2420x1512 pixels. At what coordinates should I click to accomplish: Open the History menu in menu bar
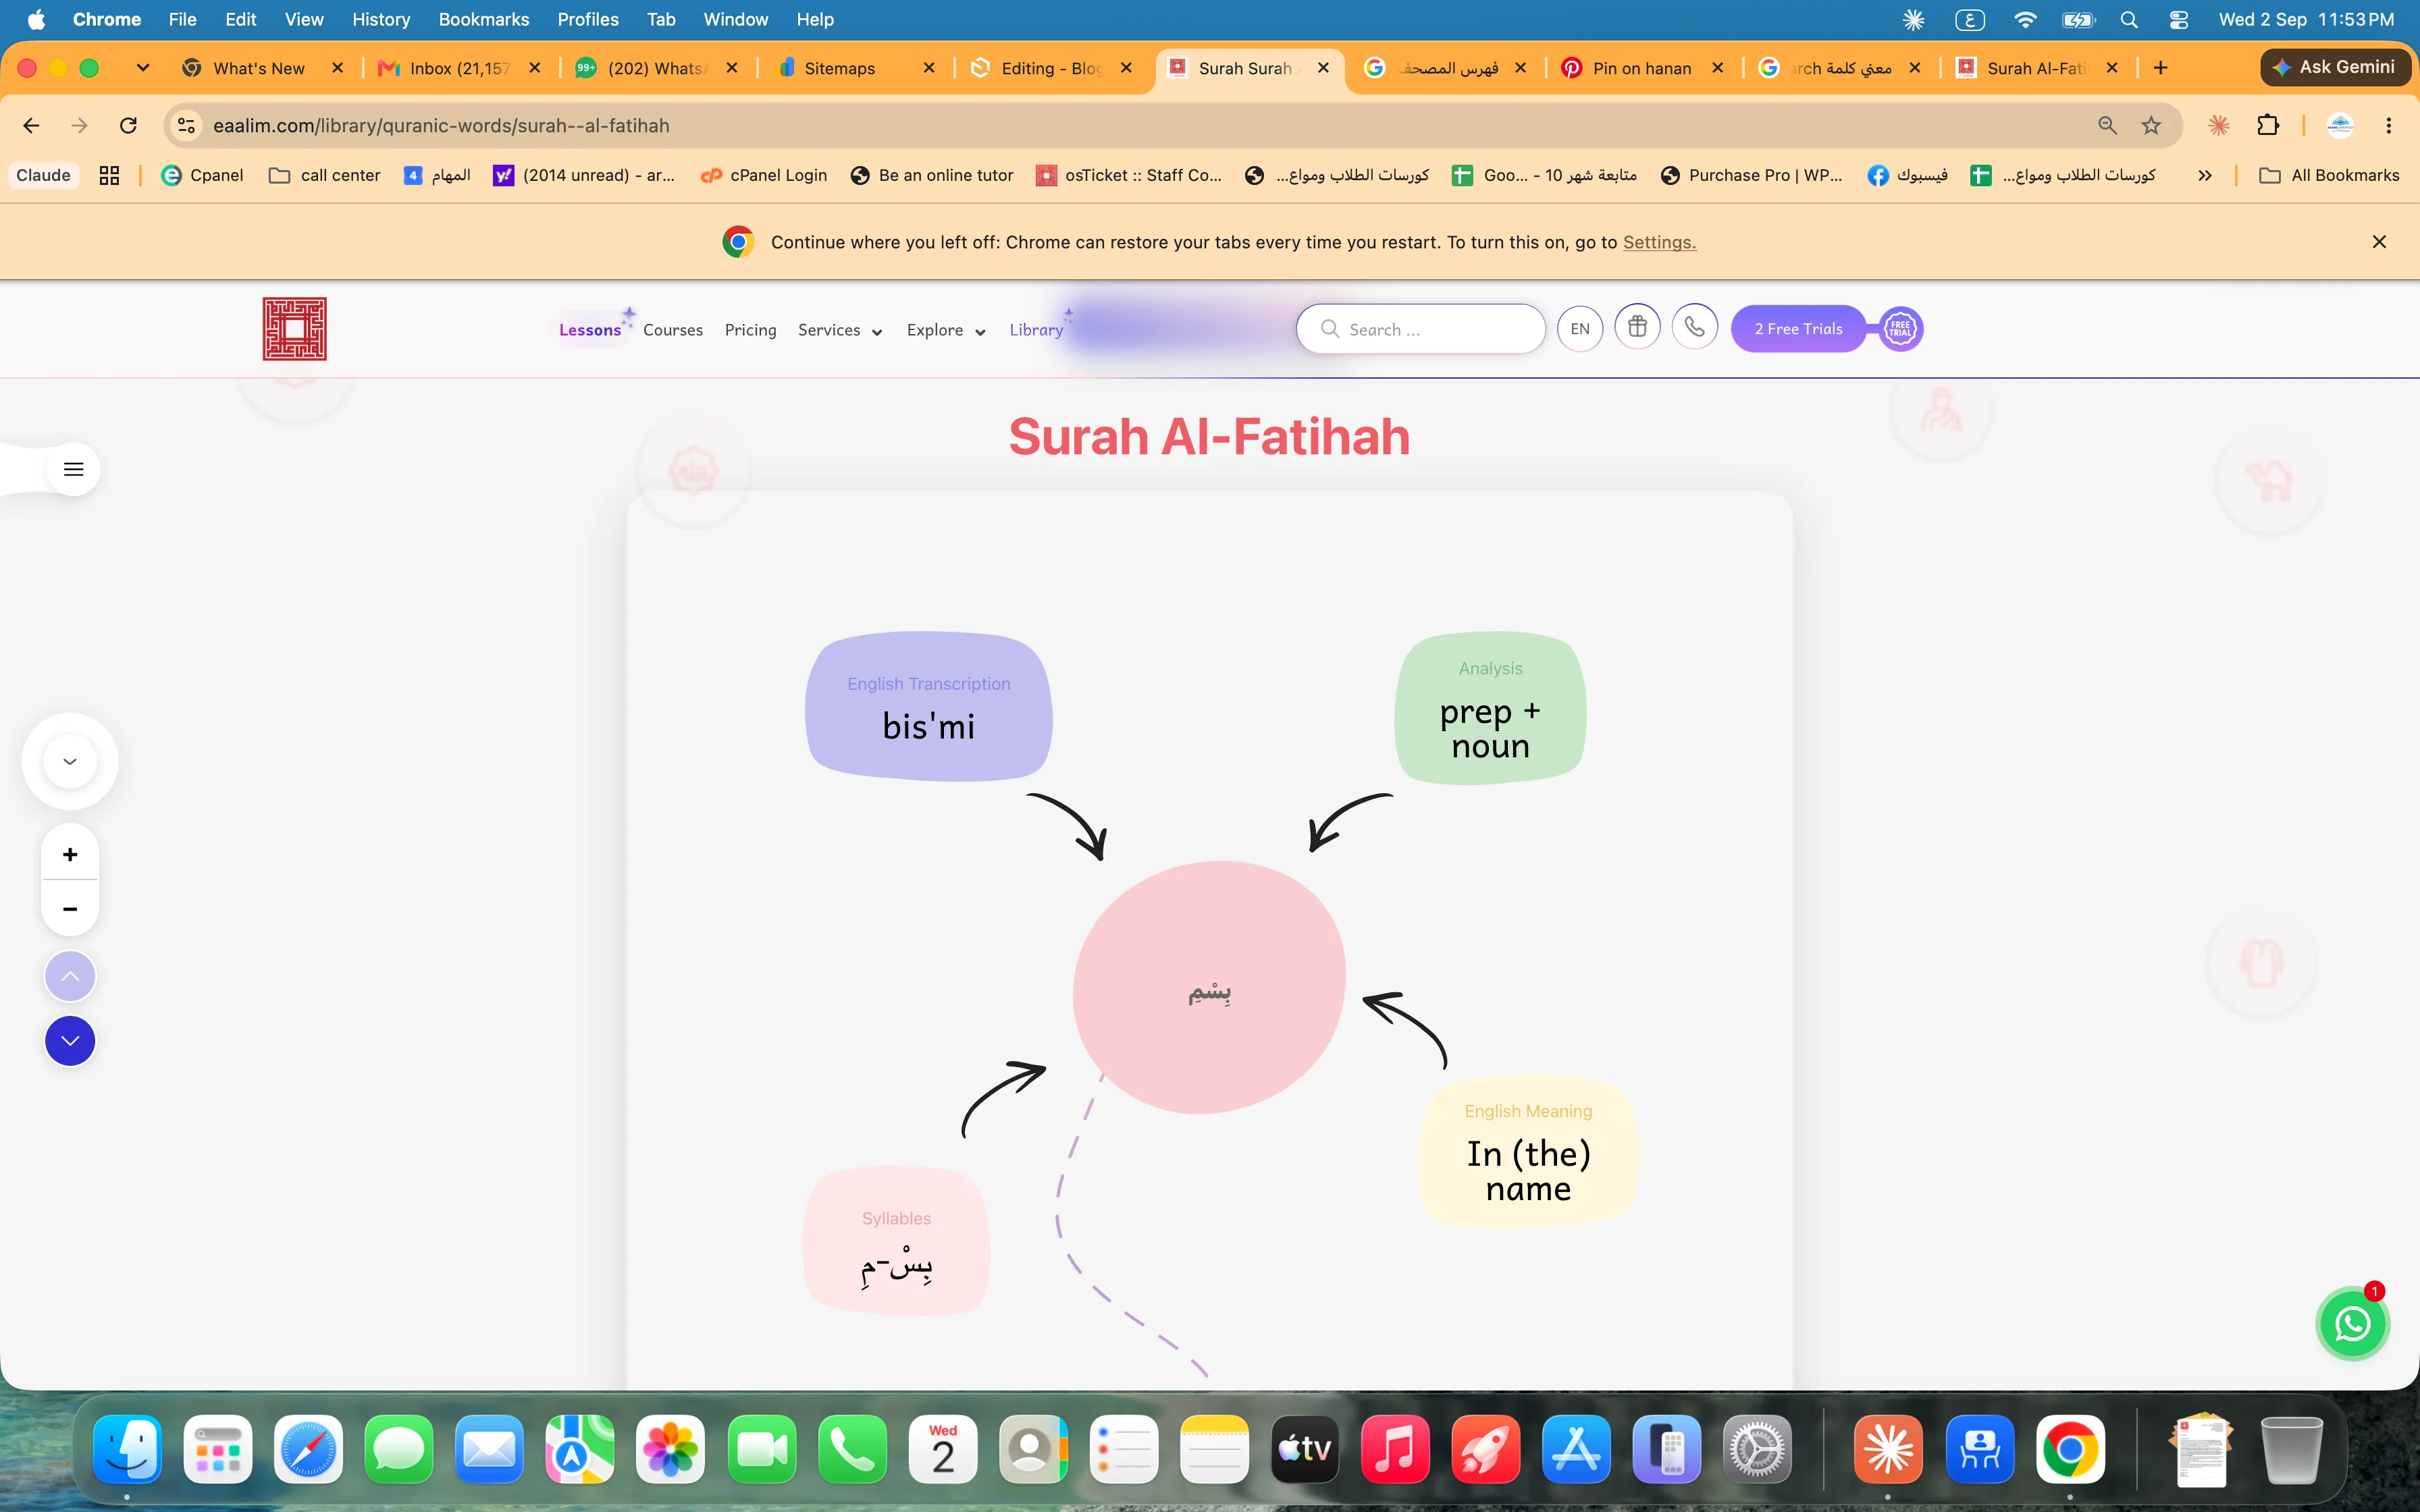[381, 19]
